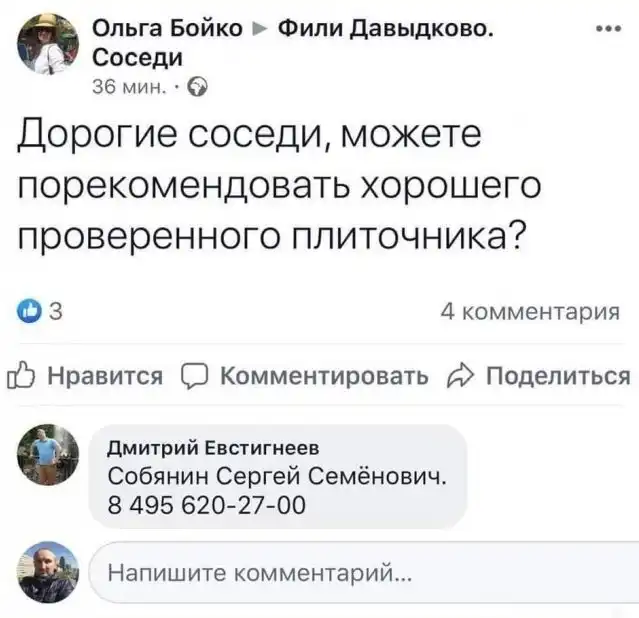Screen dimensions: 639x618
Task: Open the post options three-dots menu
Action: coord(608,29)
